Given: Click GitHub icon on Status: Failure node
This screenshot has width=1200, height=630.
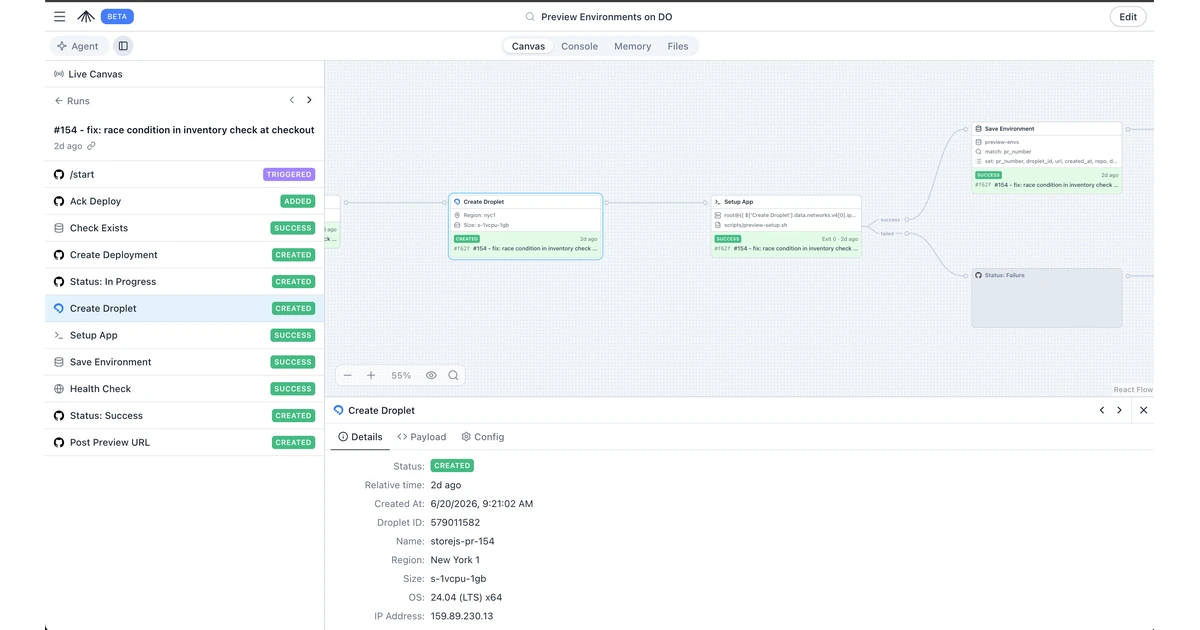Looking at the screenshot, I should [979, 275].
